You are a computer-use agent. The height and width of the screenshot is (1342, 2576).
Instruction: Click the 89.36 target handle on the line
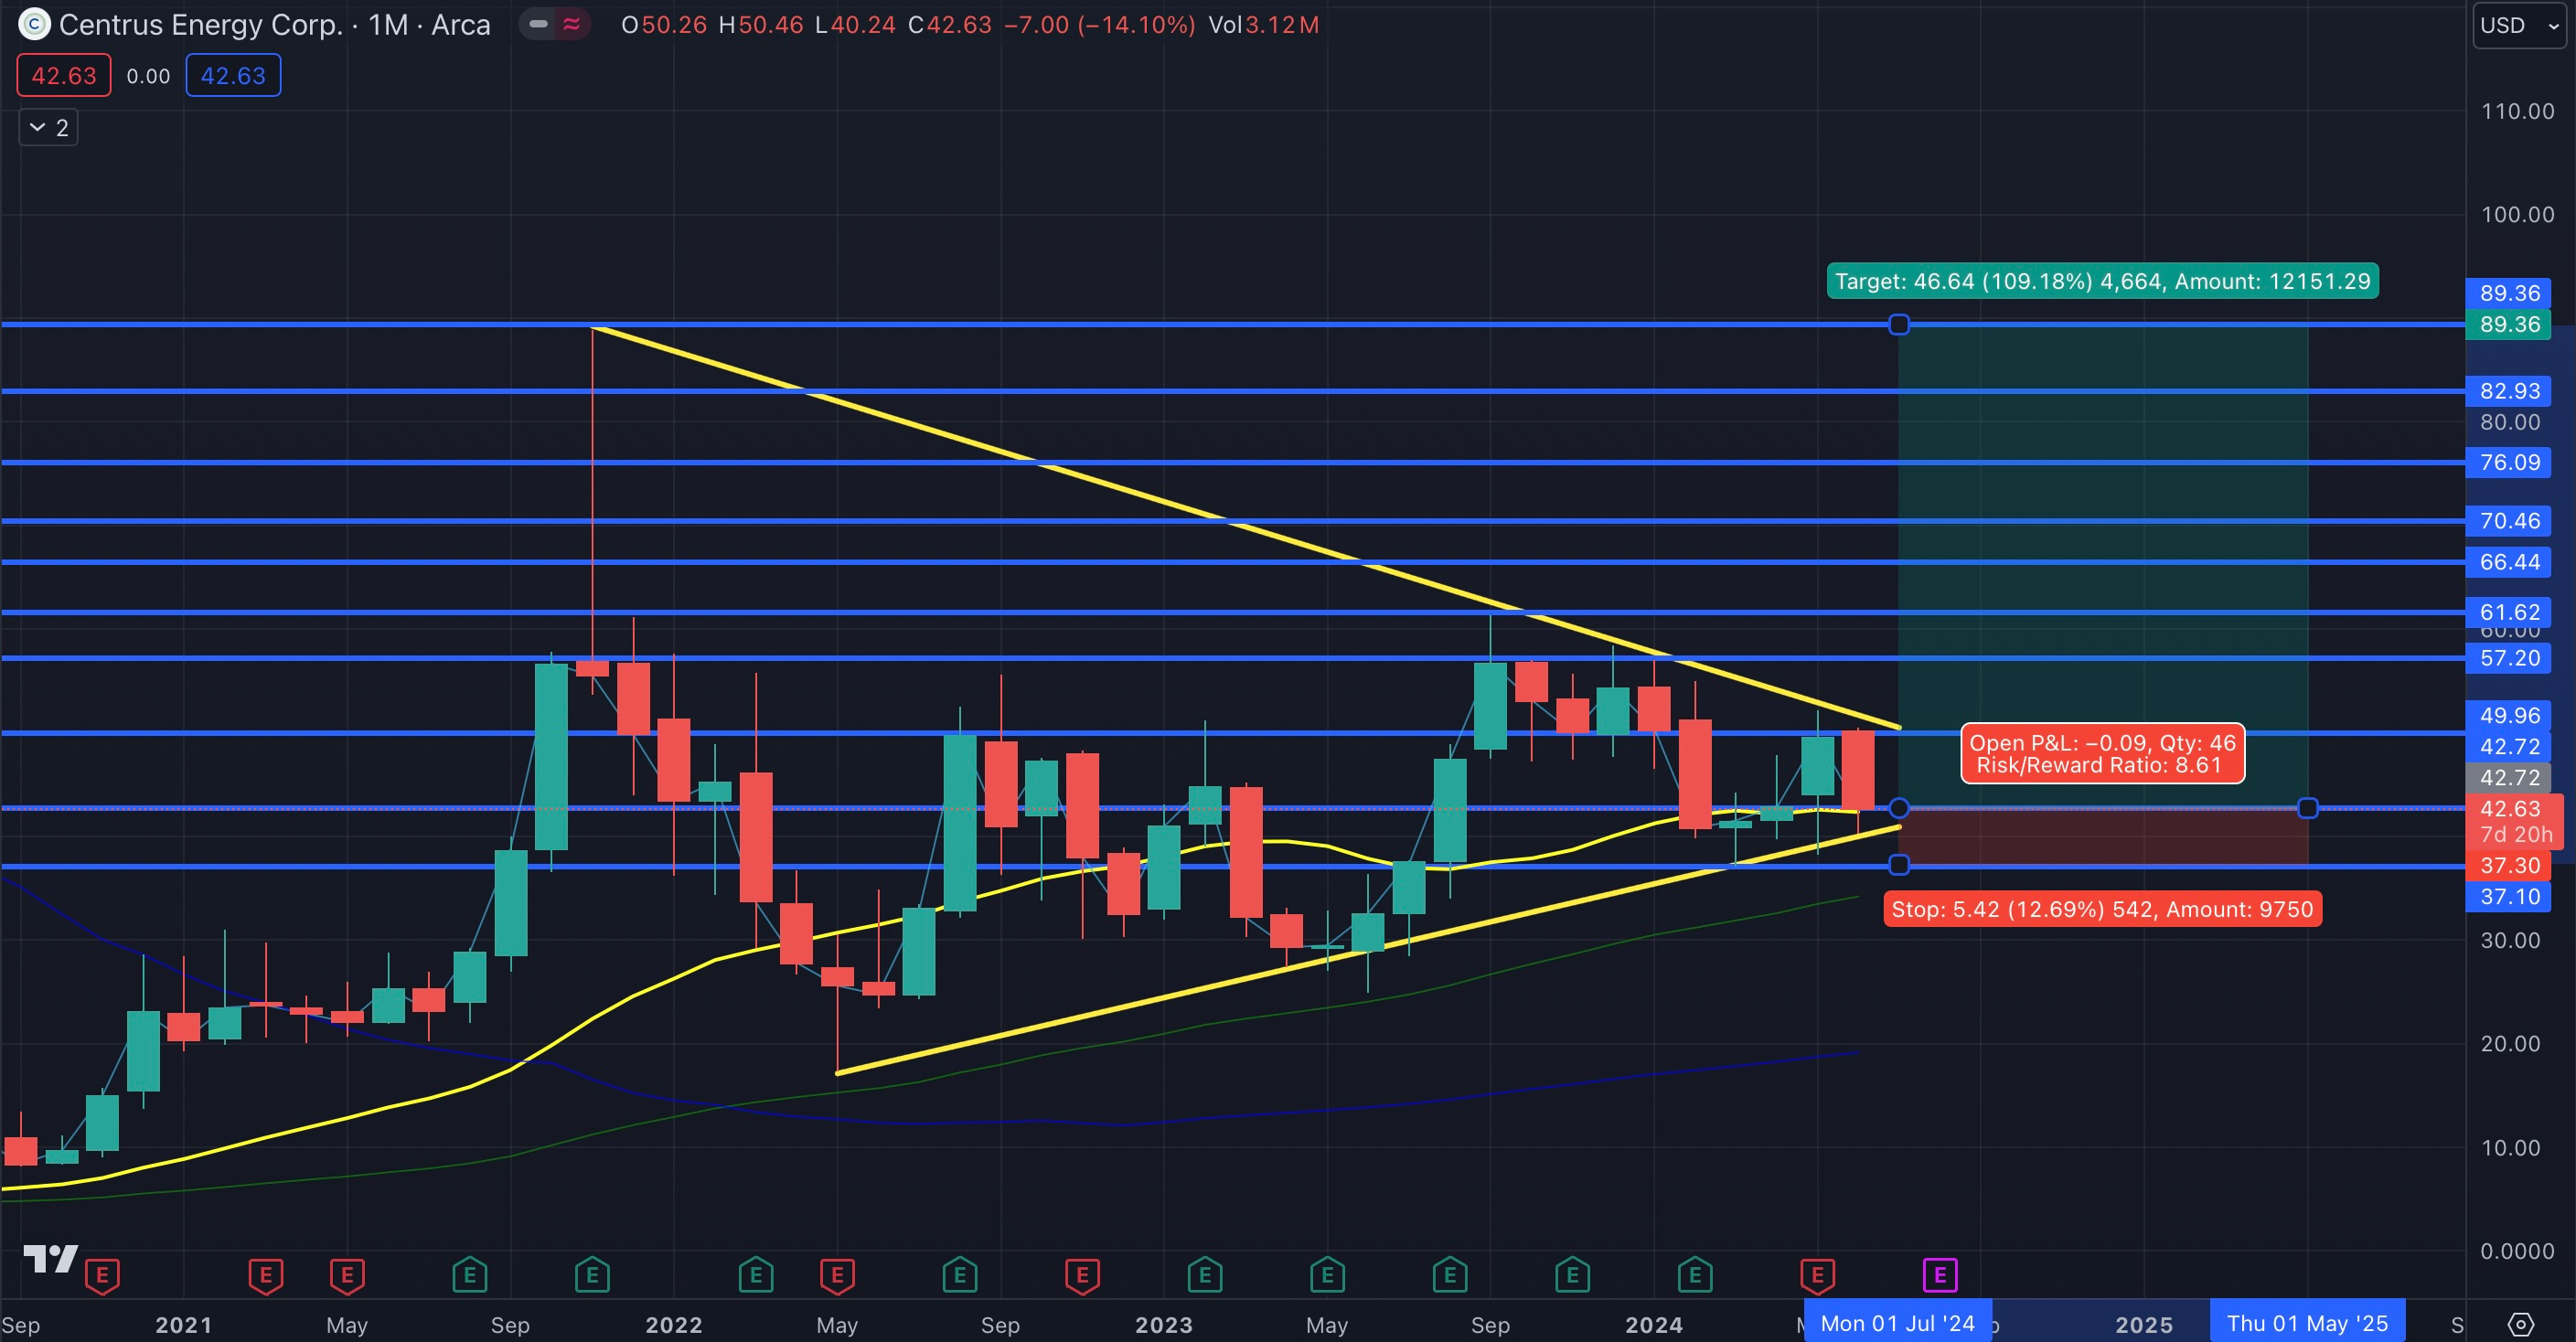tap(1898, 324)
